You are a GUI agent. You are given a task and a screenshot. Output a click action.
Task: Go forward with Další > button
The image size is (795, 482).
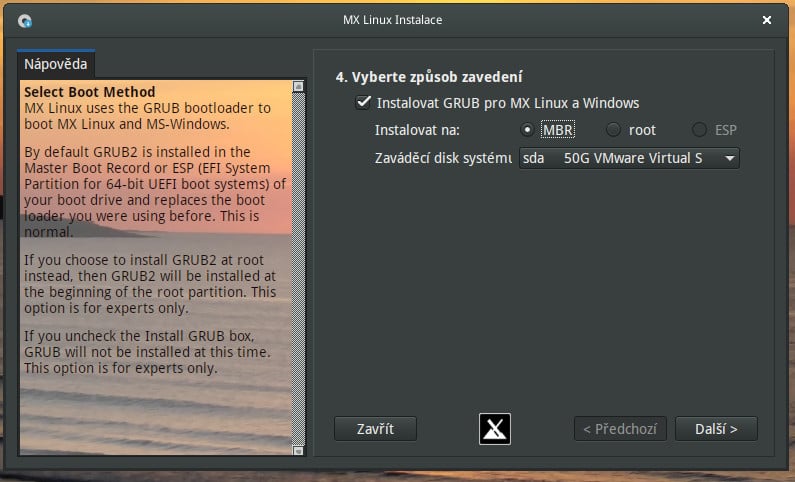[716, 429]
